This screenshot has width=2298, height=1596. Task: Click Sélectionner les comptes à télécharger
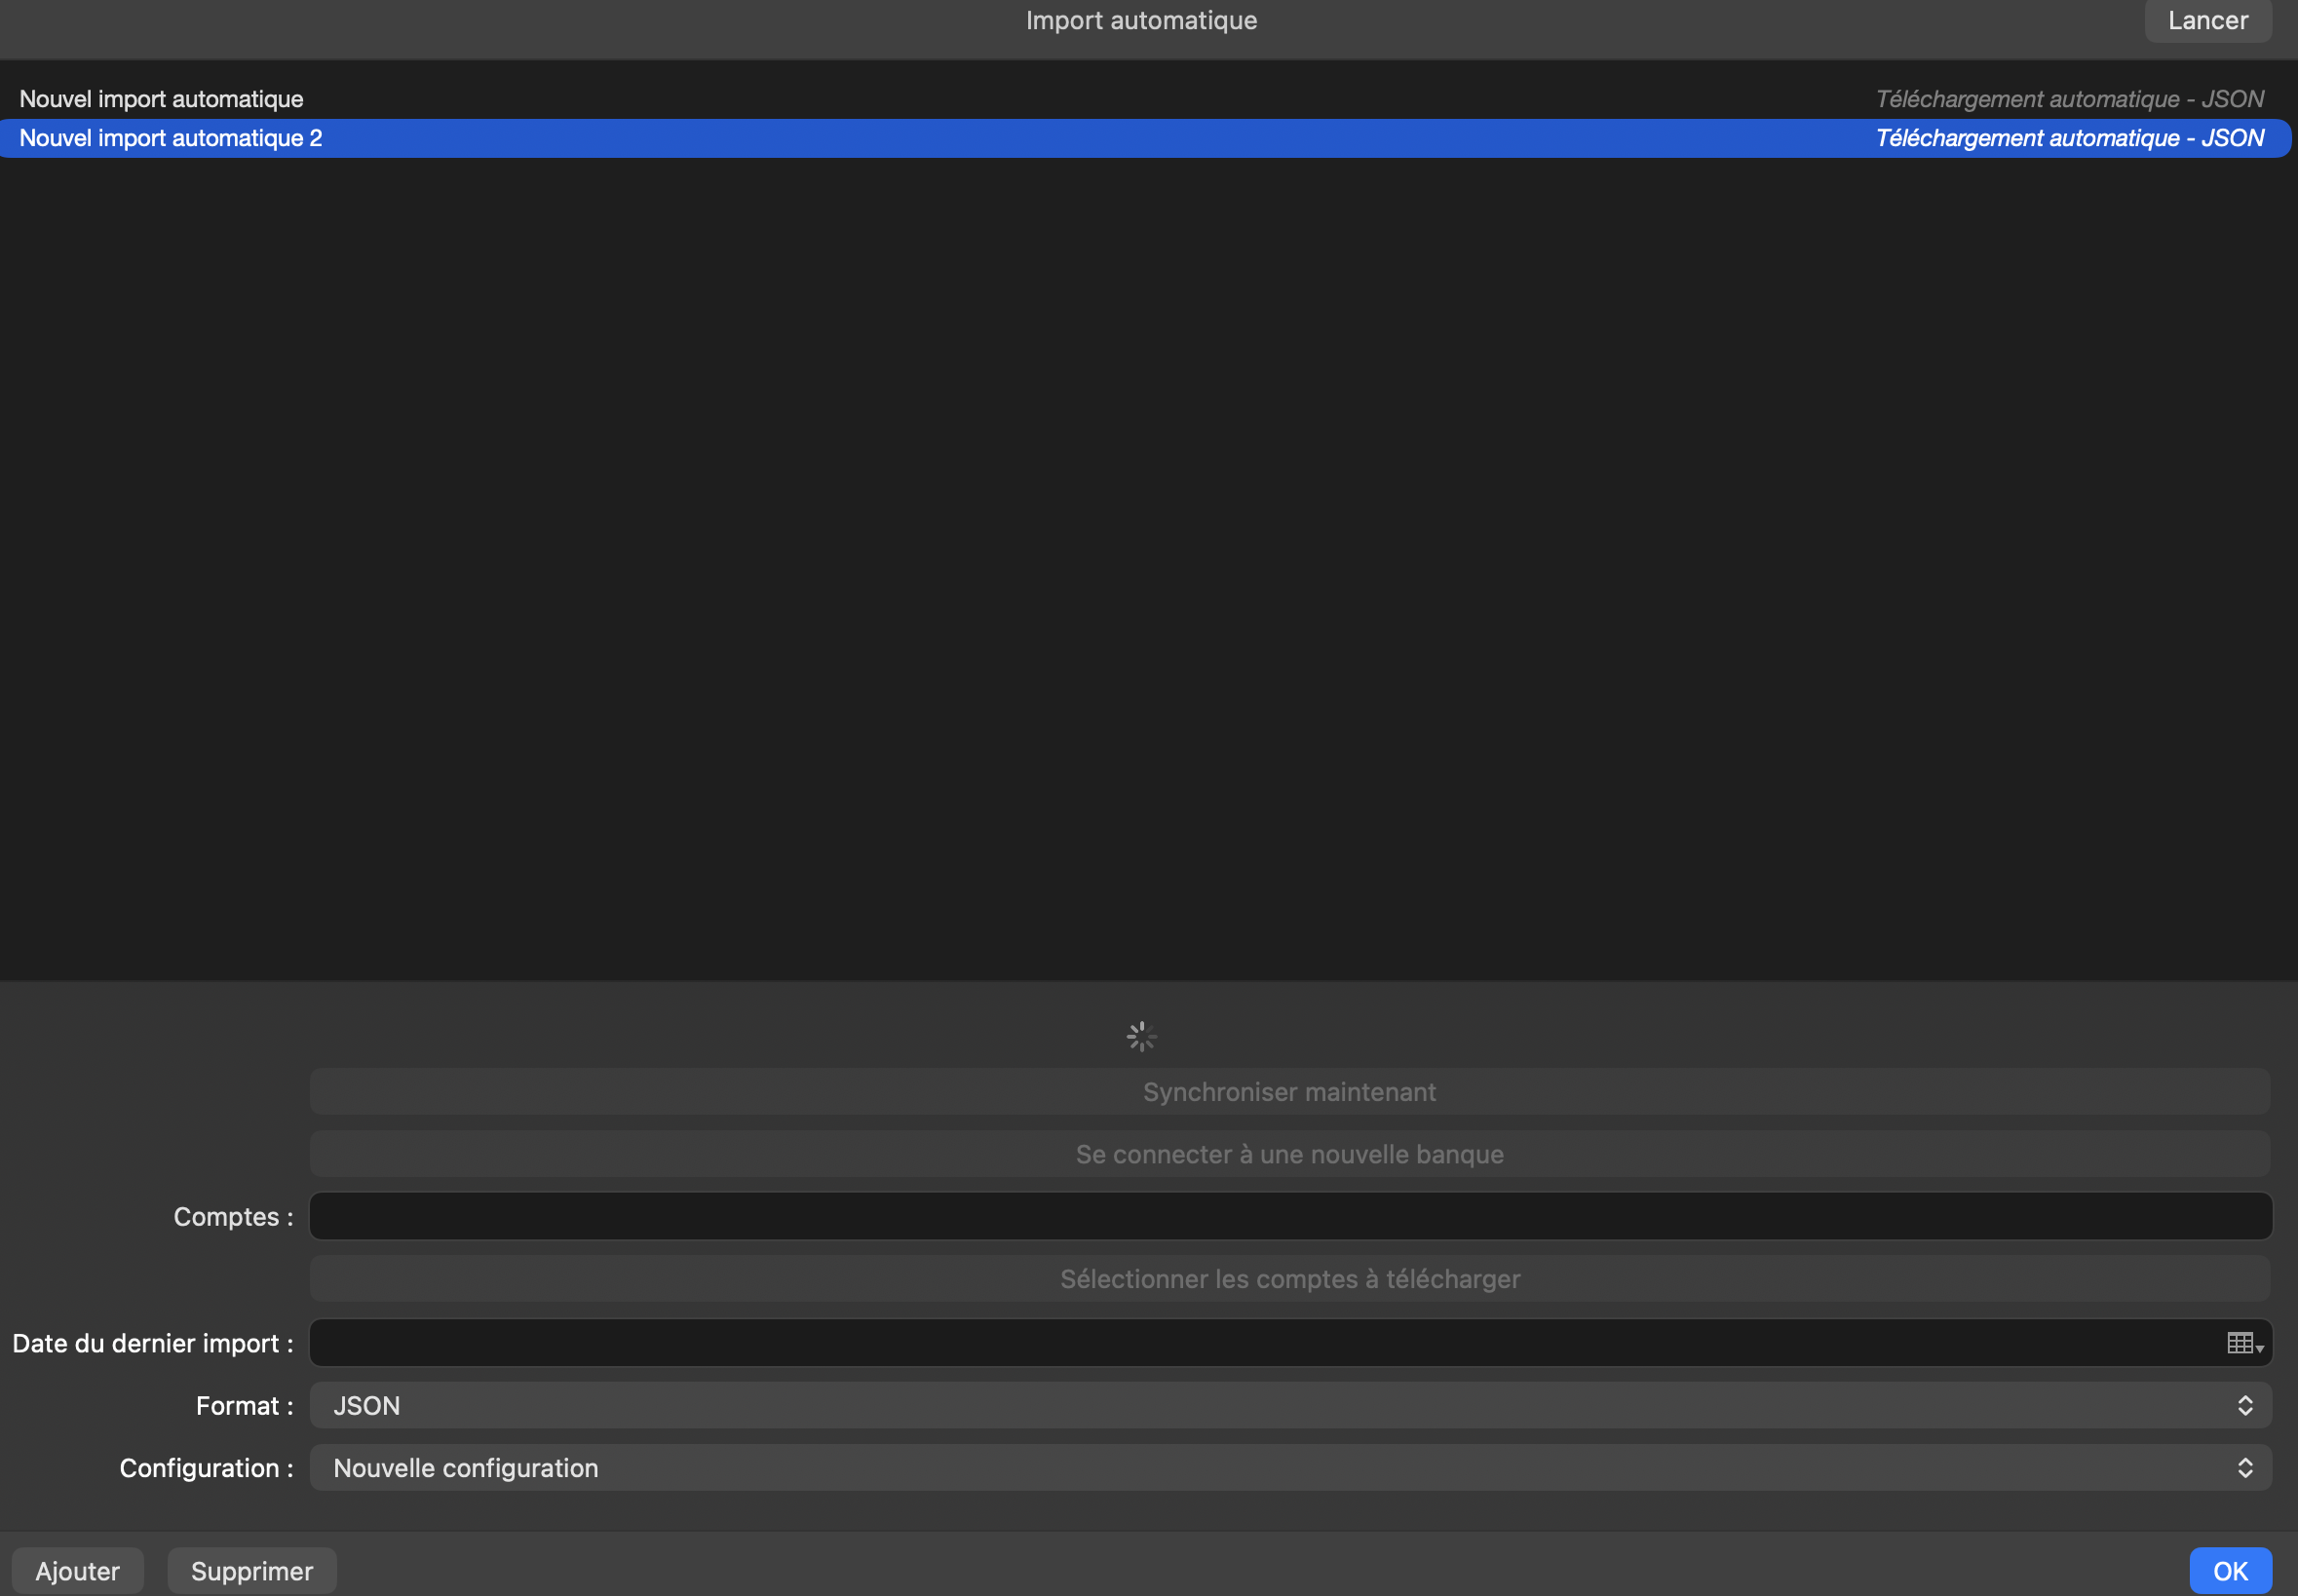pos(1289,1279)
